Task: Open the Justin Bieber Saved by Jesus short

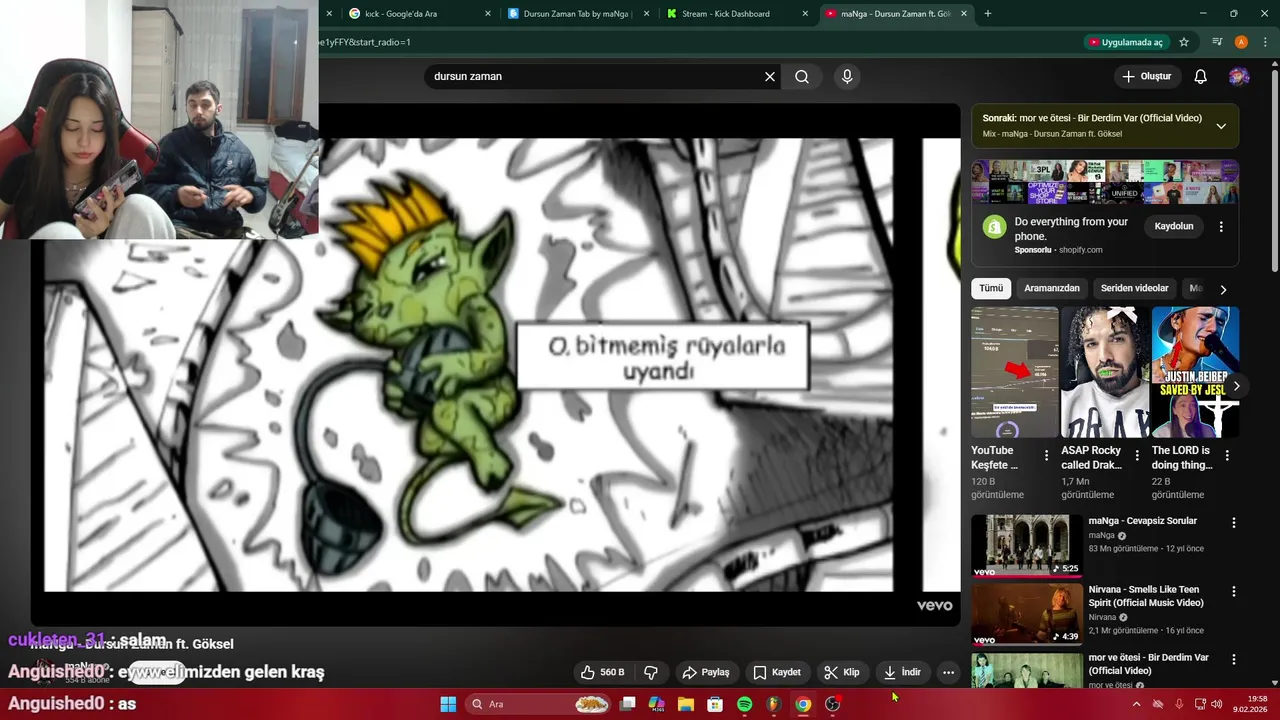Action: pyautogui.click(x=1195, y=372)
